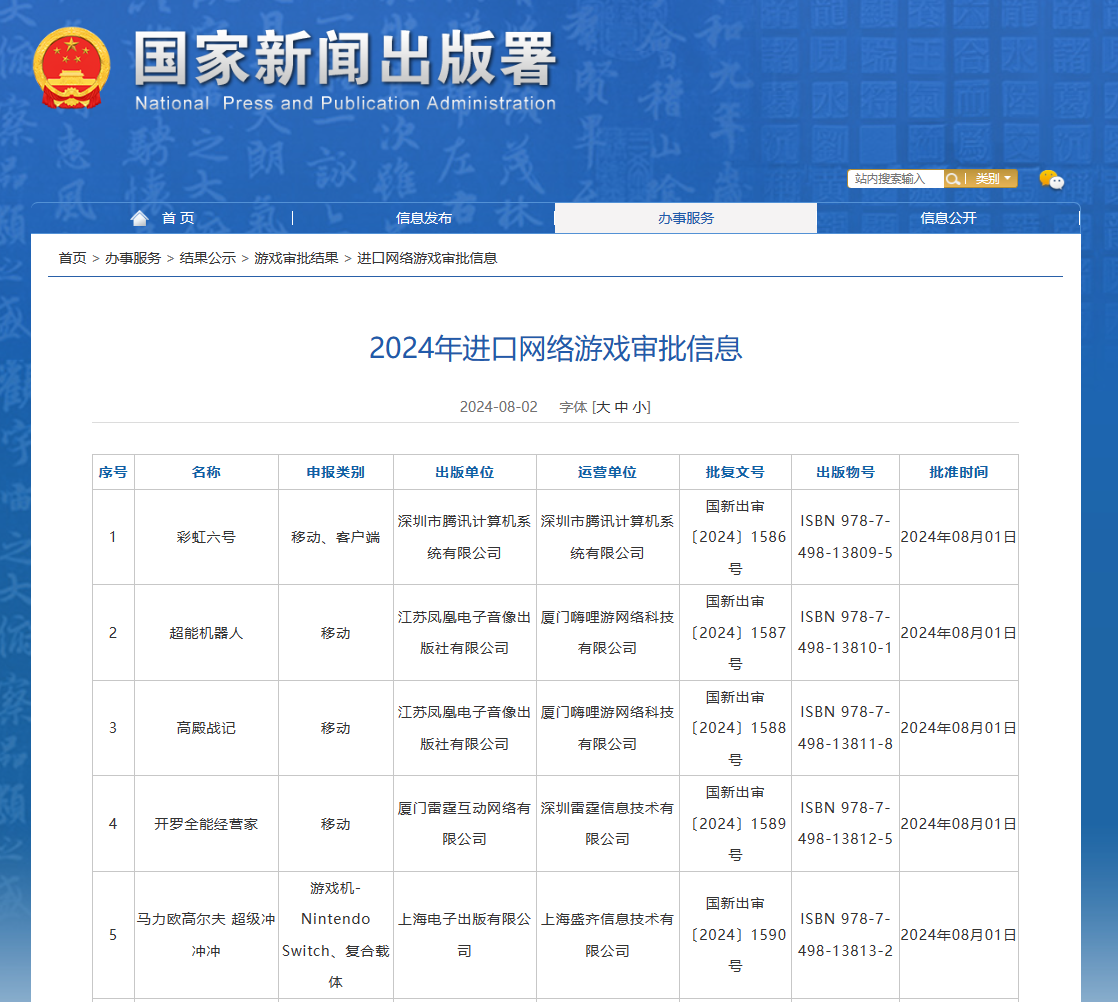The width and height of the screenshot is (1118, 1002).
Task: Click the game name 开罗全能经营家
Action: click(x=206, y=824)
